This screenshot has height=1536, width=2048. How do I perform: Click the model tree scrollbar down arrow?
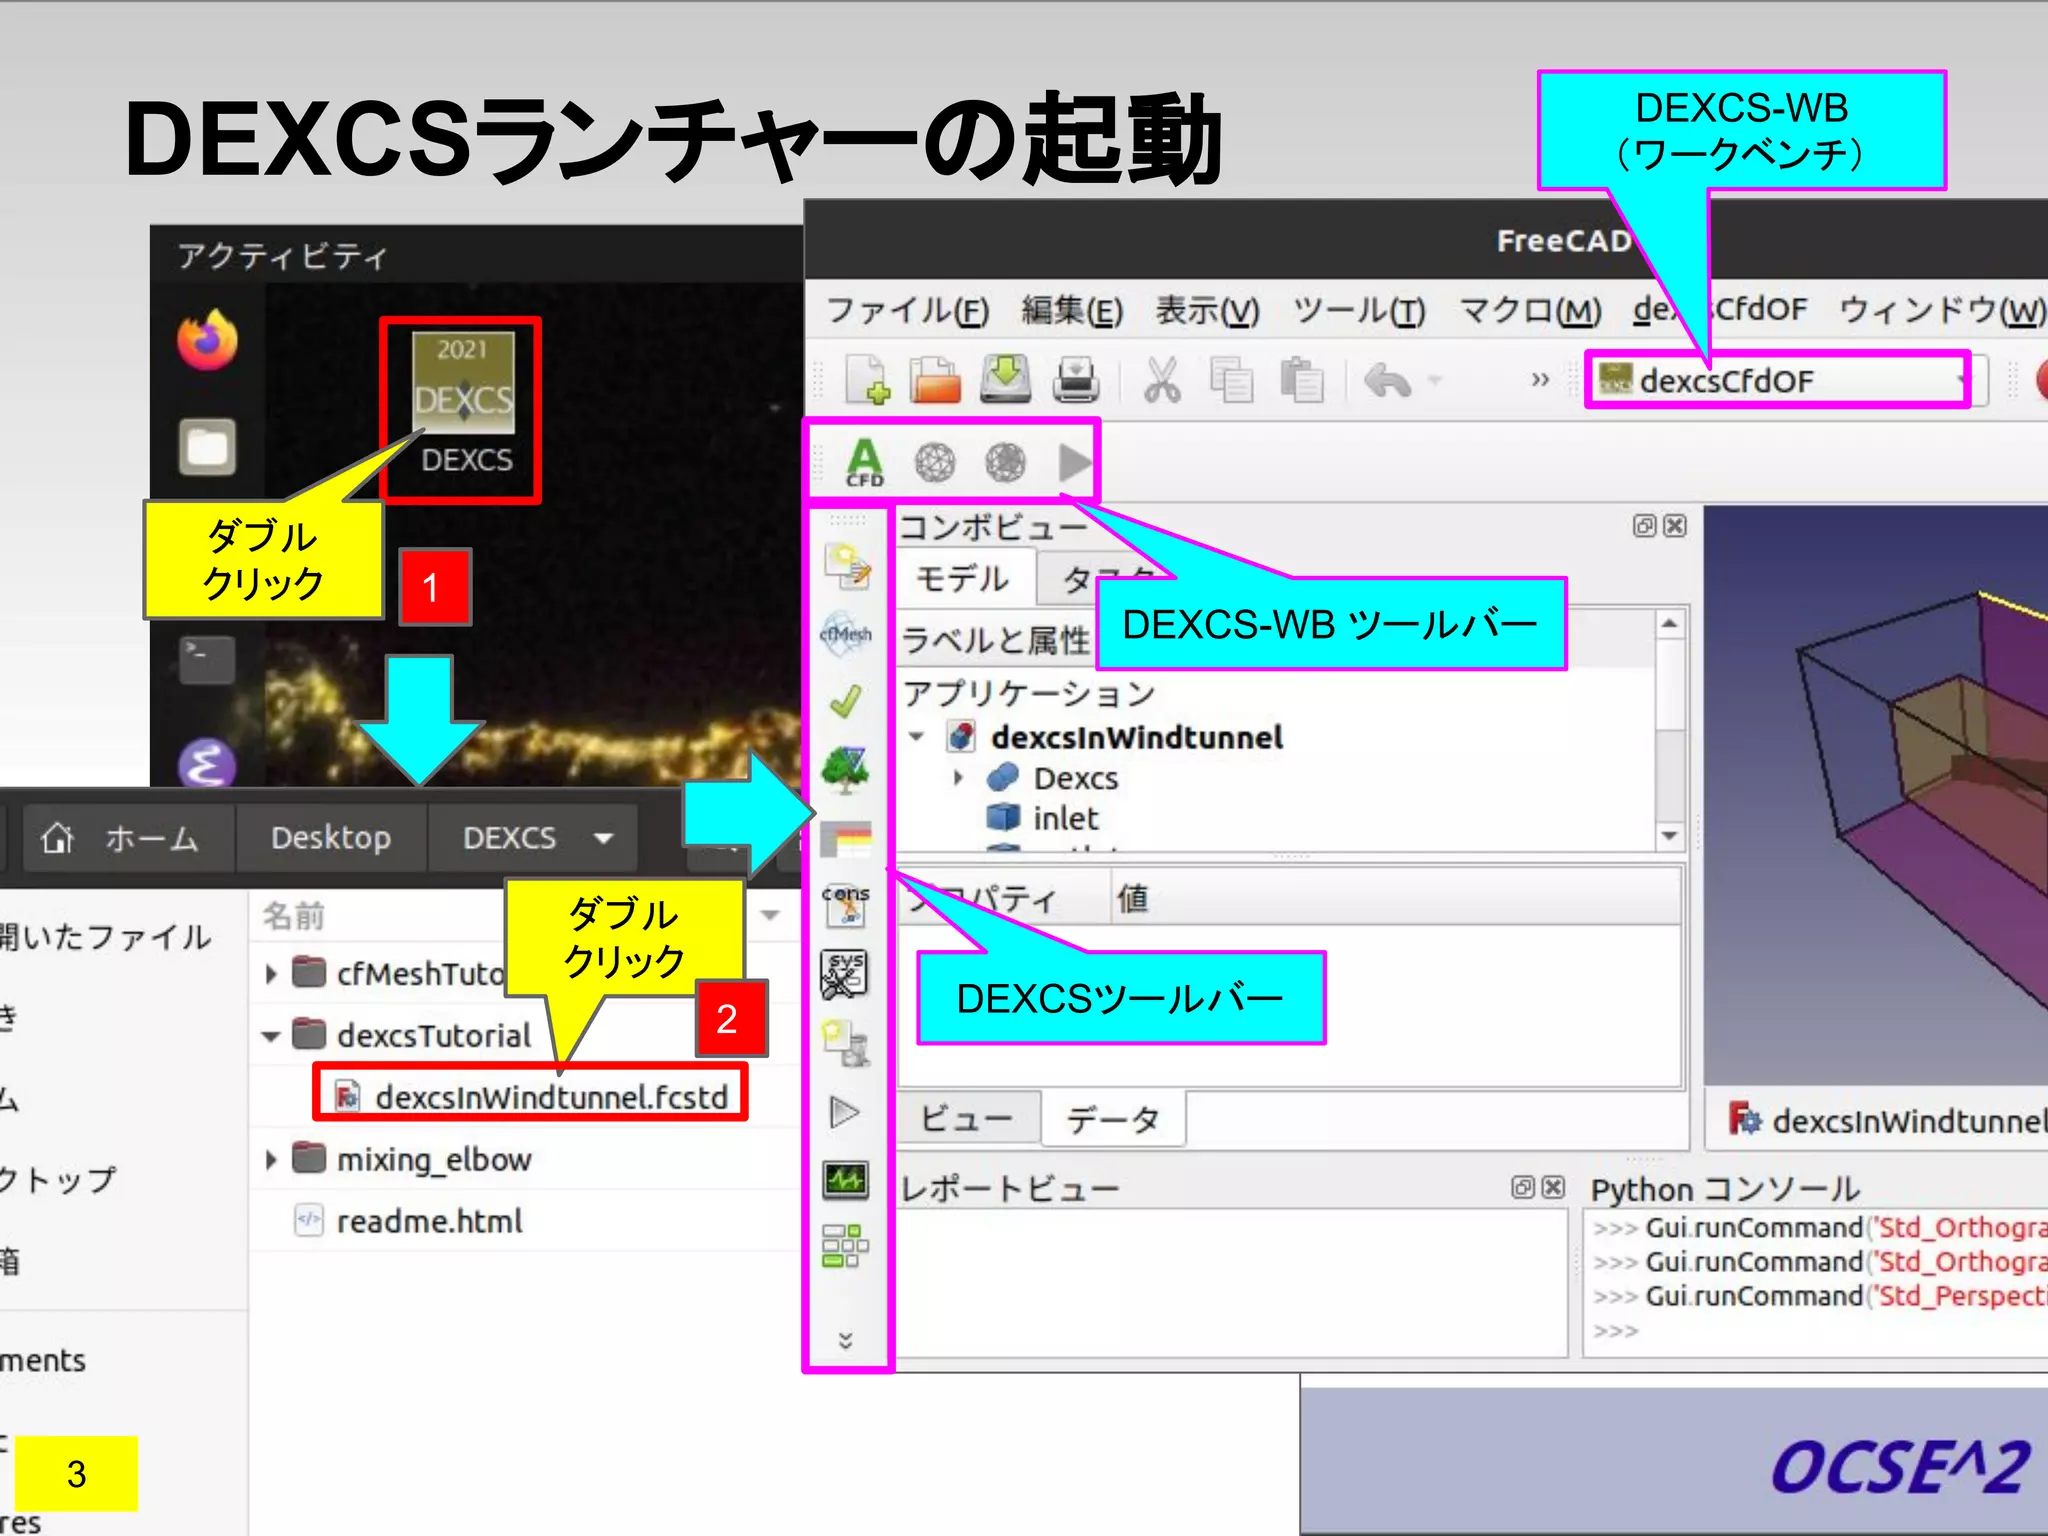(x=1669, y=835)
